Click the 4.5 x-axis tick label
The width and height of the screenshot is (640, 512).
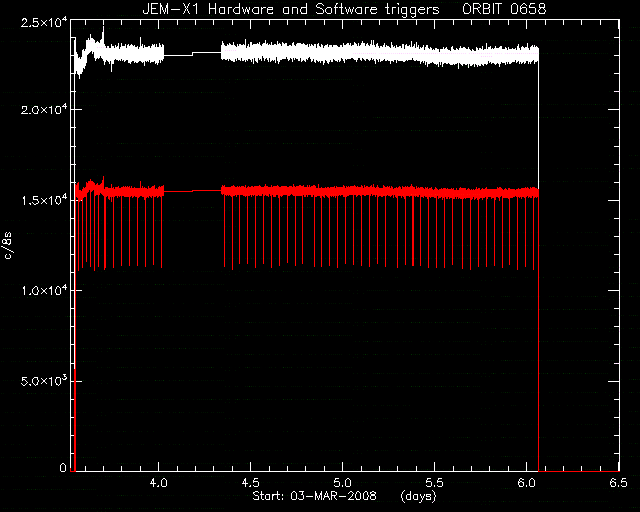(x=251, y=483)
